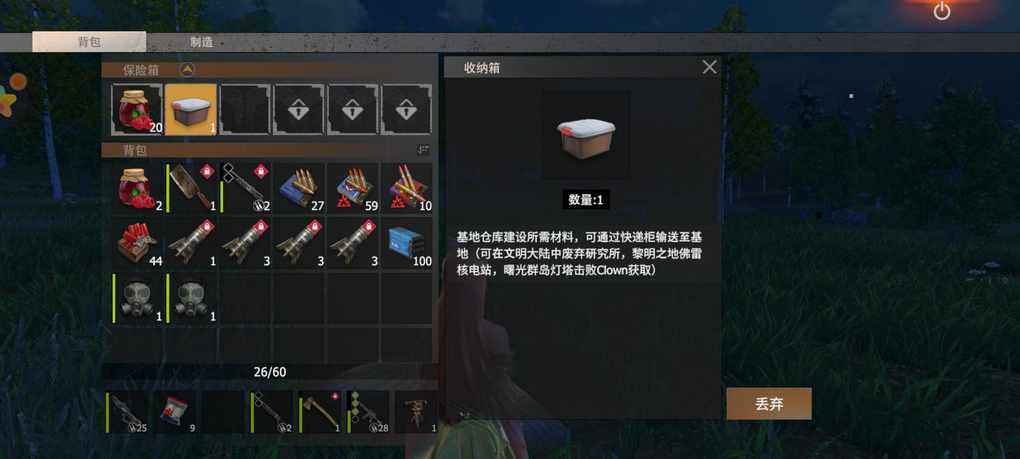Select the red item bag with count 9
1020x459 pixels.
tap(175, 412)
